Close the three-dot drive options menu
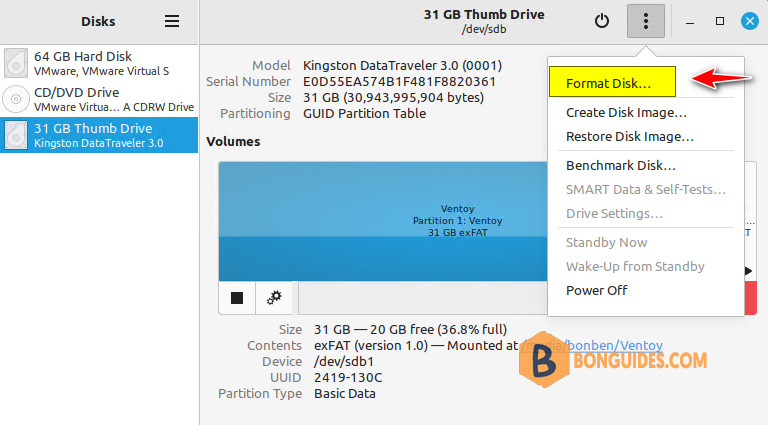 (x=646, y=21)
